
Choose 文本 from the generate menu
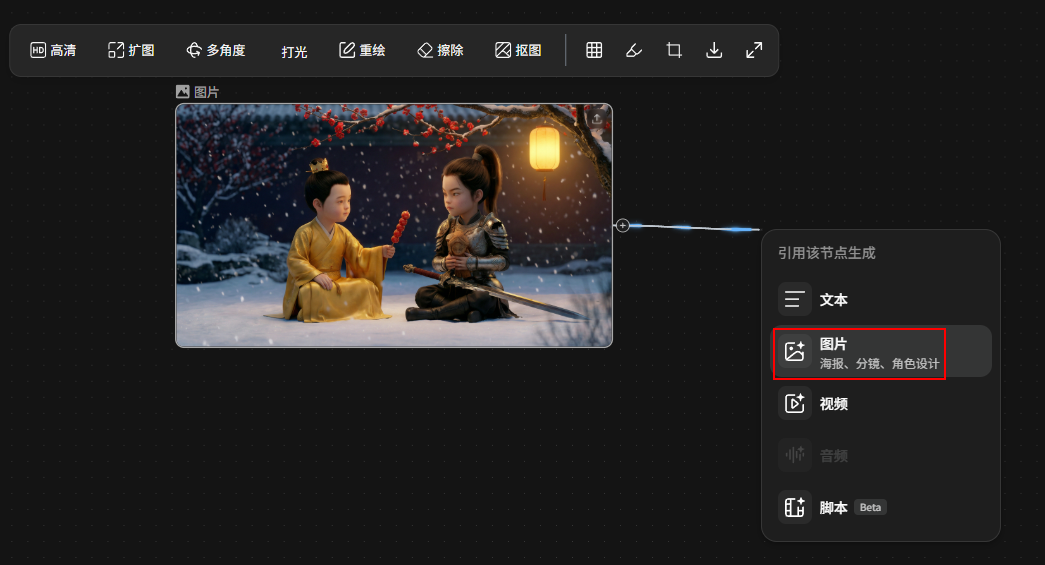pos(881,300)
